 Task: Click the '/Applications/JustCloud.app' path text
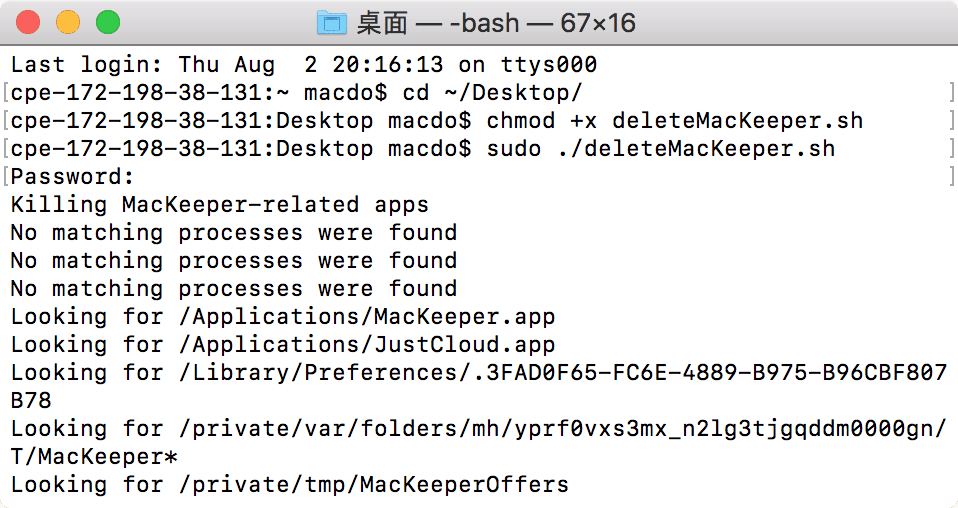click(367, 345)
